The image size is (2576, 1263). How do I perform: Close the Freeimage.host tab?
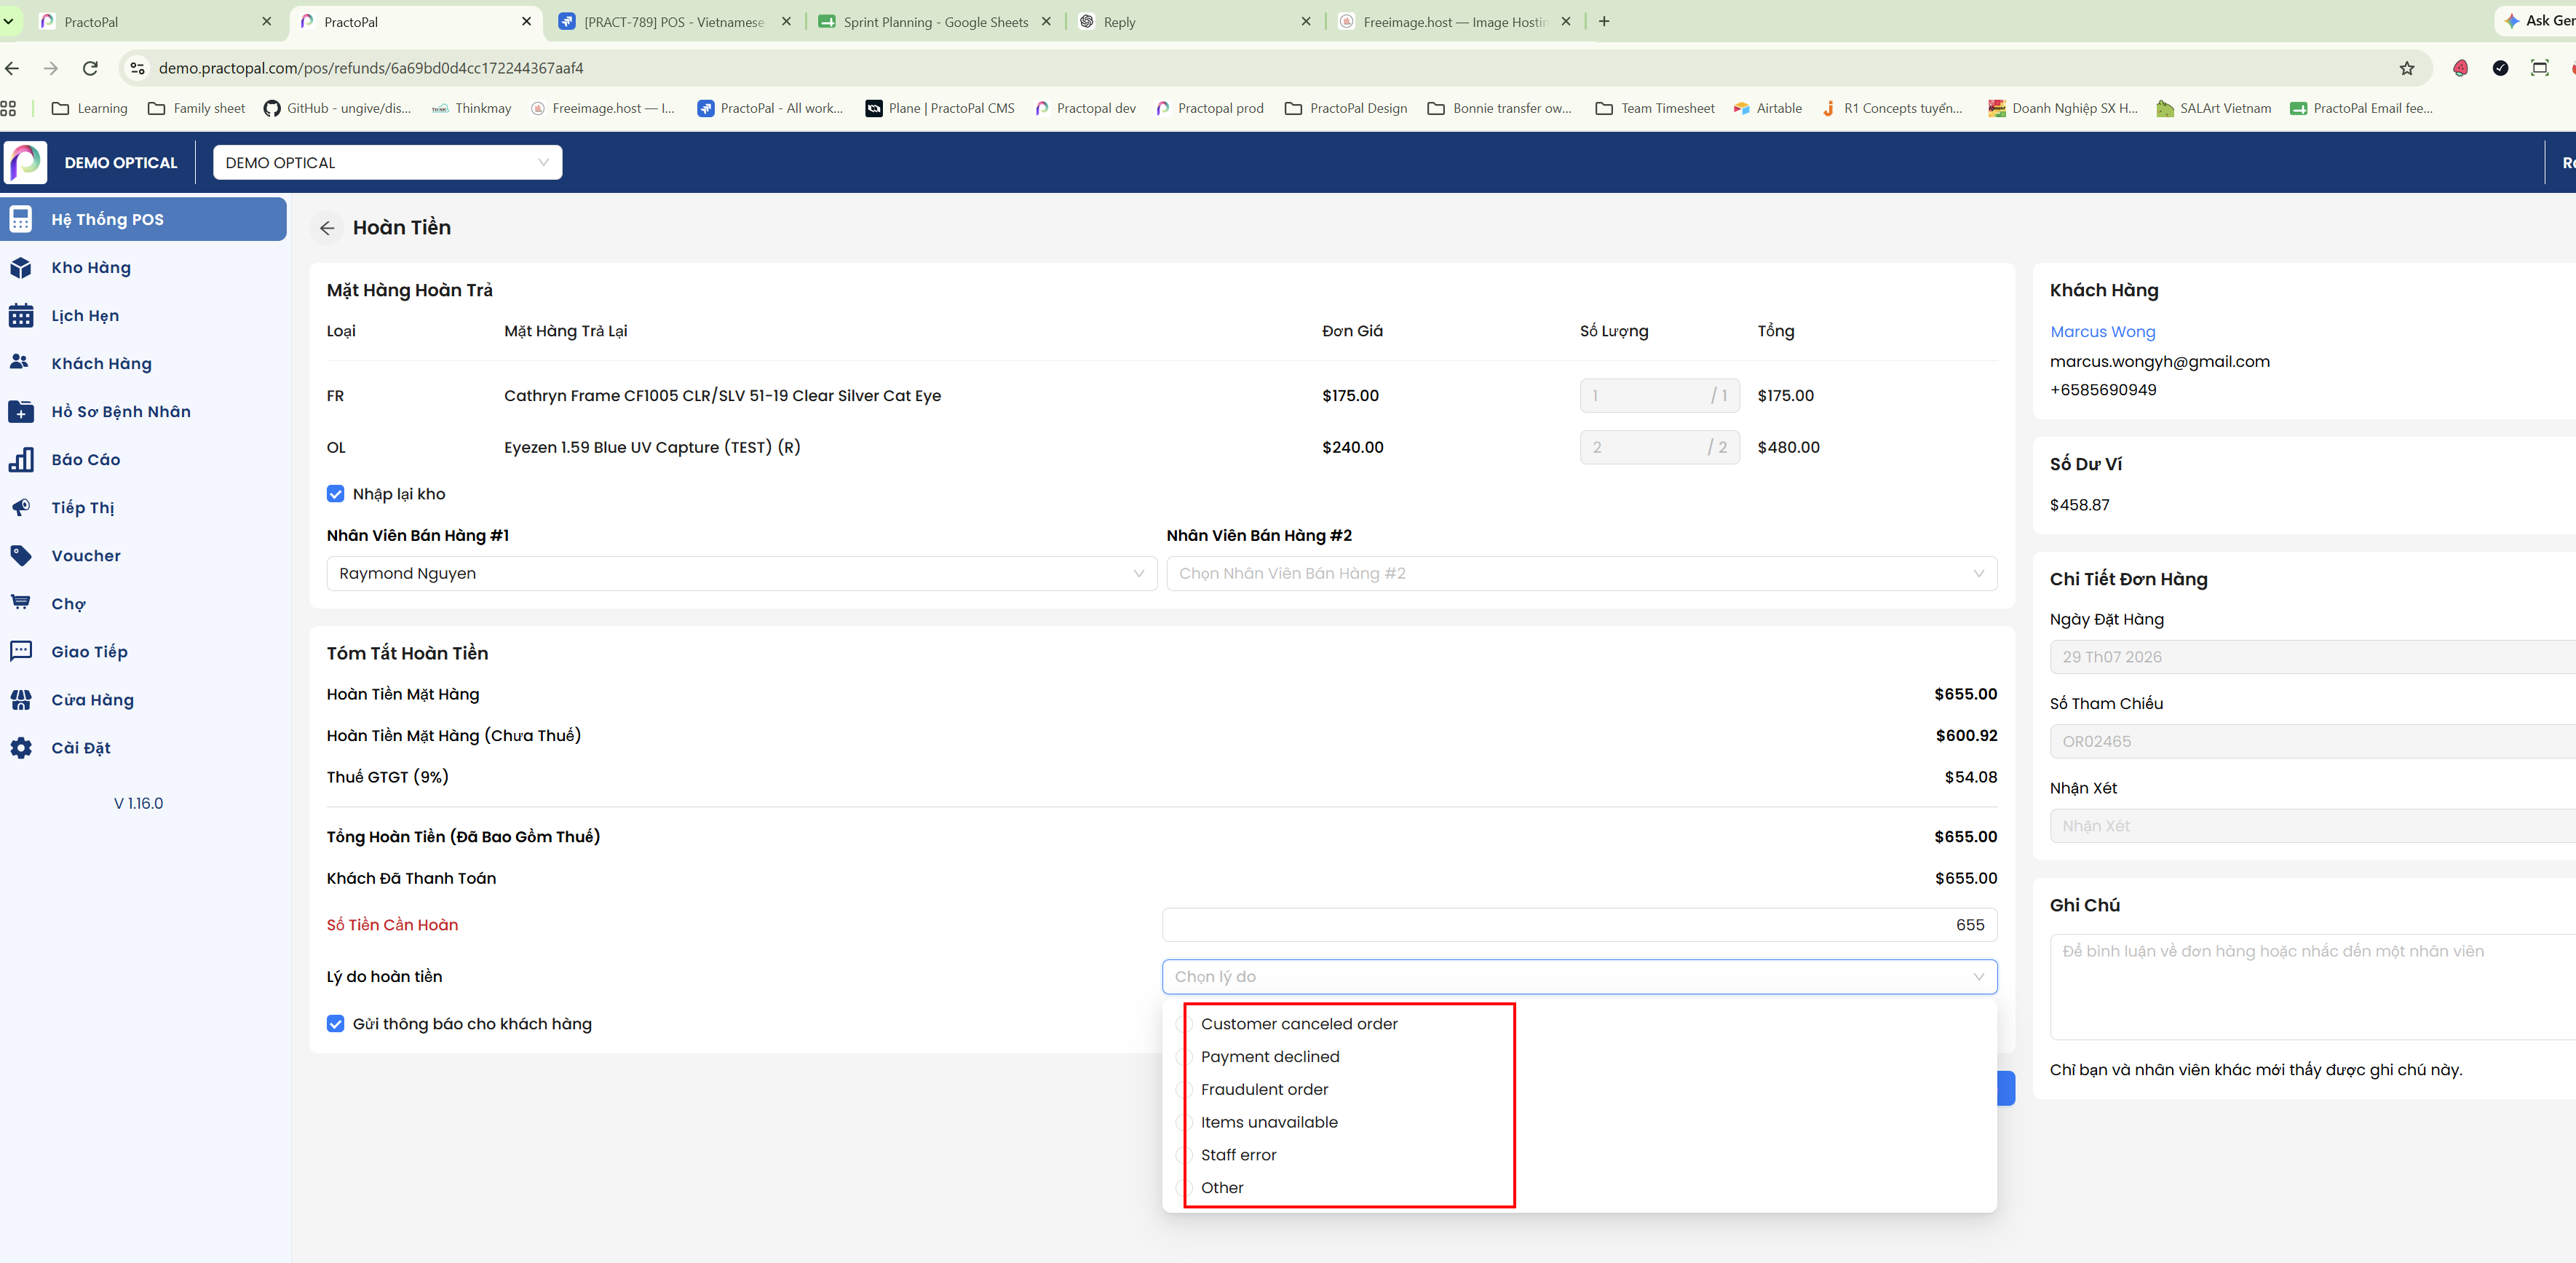[x=1566, y=21]
